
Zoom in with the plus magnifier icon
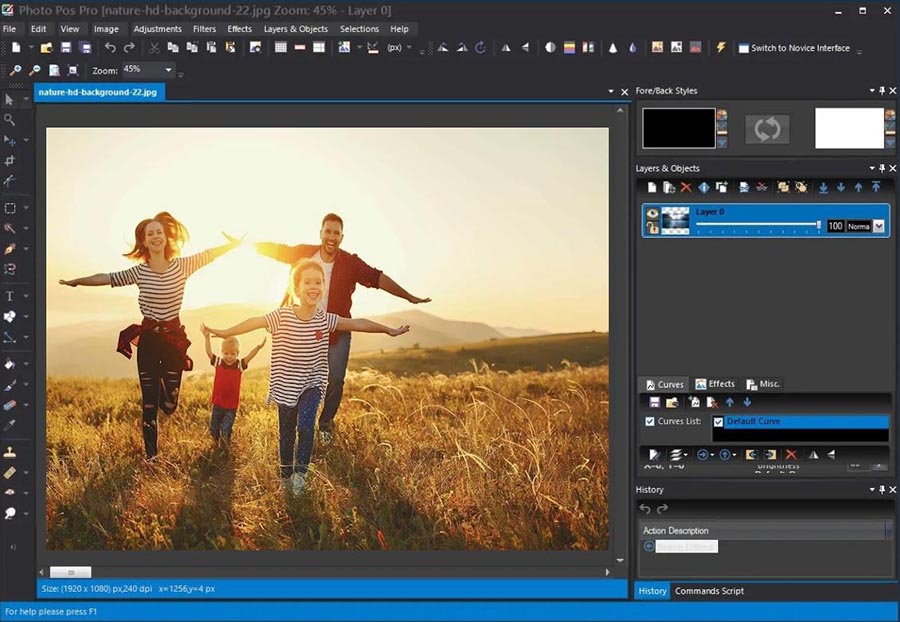pos(15,70)
